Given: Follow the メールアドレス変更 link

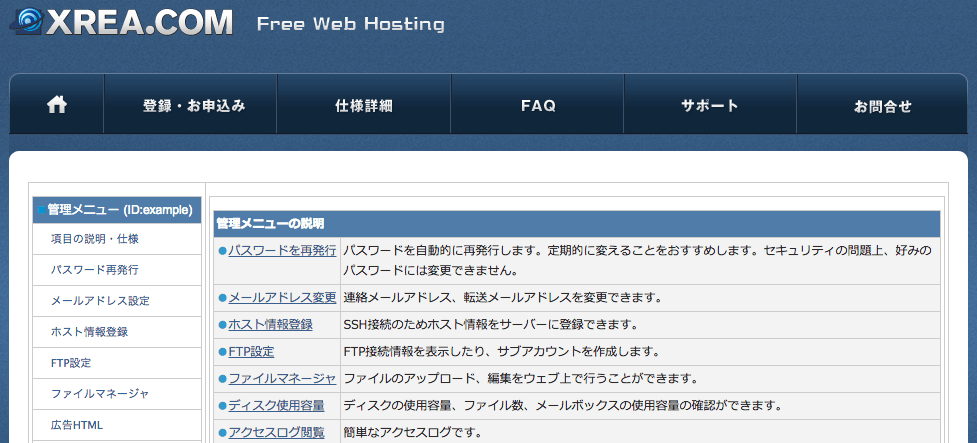Looking at the screenshot, I should coord(282,297).
